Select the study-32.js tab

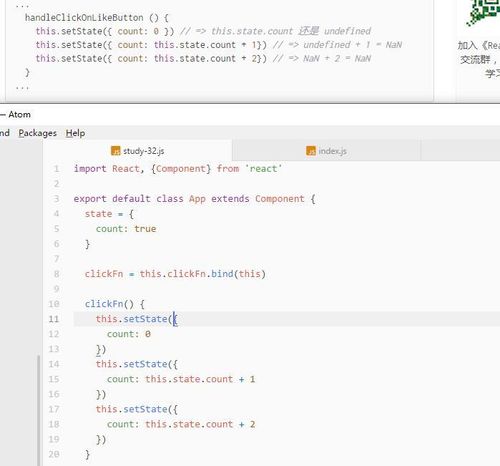tap(137, 151)
